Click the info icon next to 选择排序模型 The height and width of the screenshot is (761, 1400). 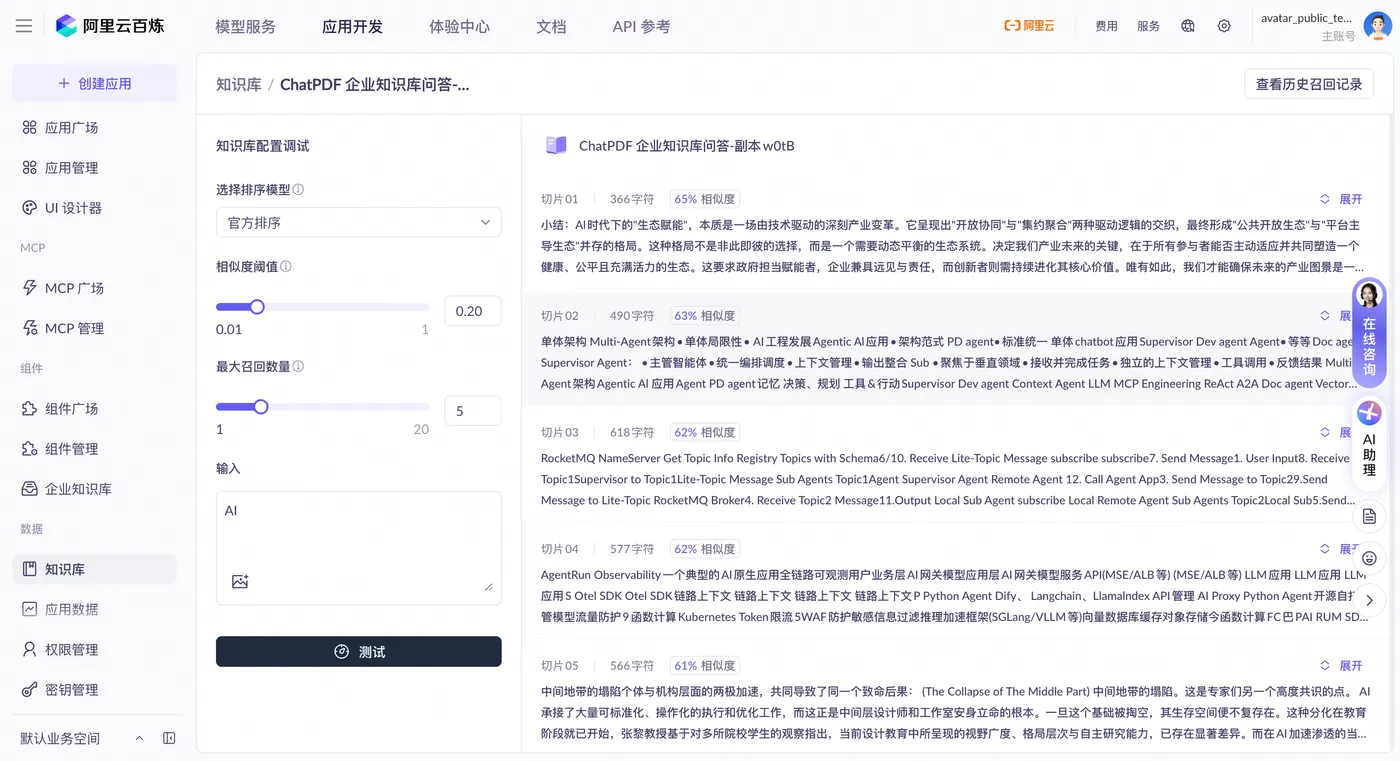(x=298, y=189)
